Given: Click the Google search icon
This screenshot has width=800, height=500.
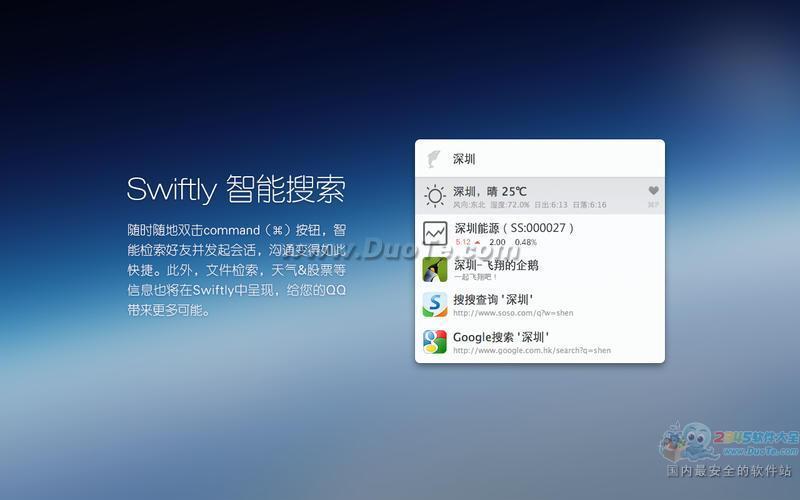Looking at the screenshot, I should click(x=435, y=342).
